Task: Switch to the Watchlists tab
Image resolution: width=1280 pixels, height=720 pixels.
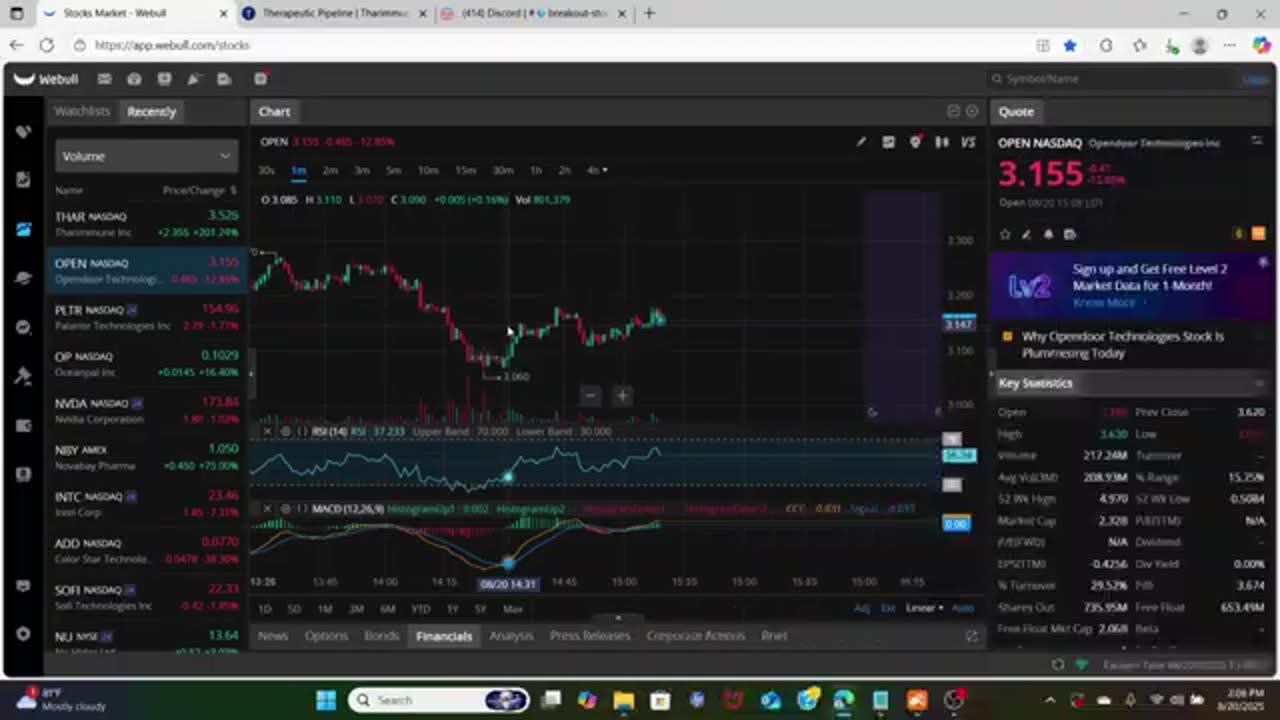Action: [82, 111]
